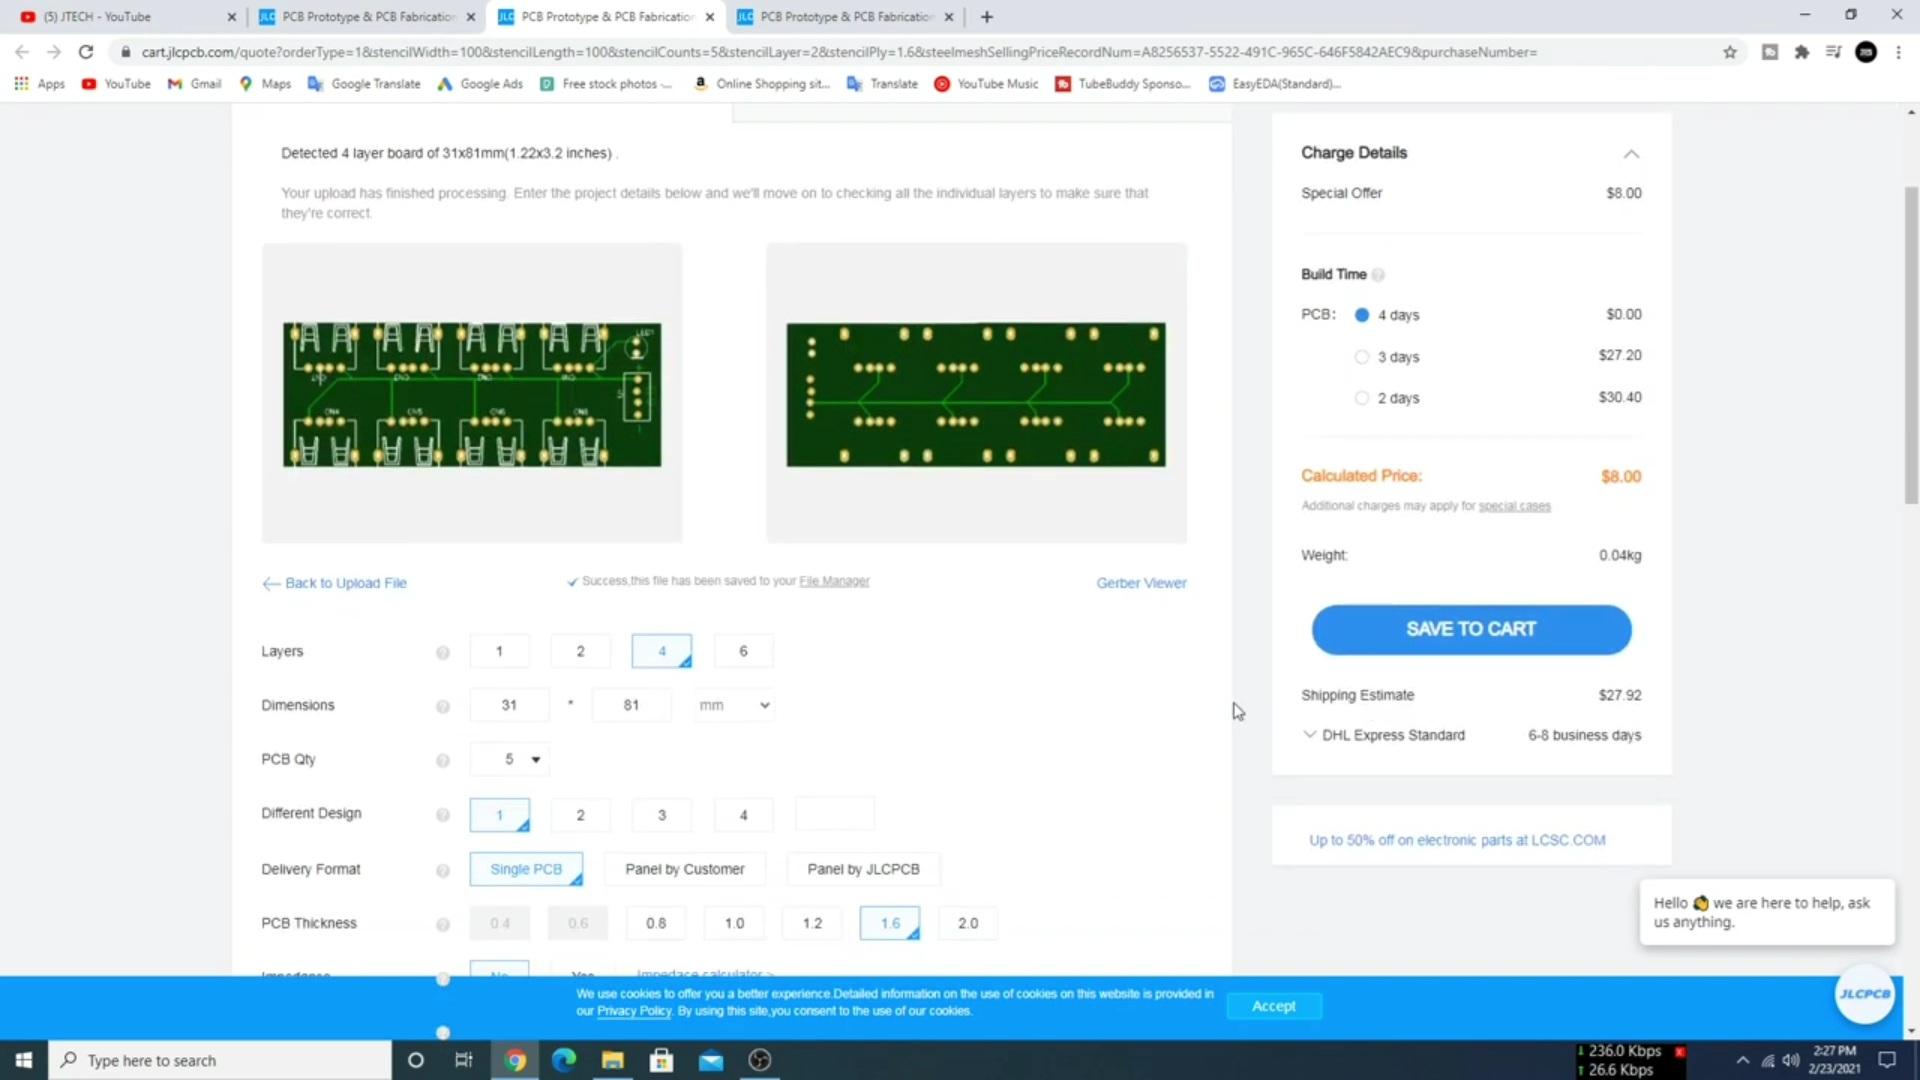1920x1080 pixels.
Task: Open the Gerber Viewer link
Action: (1141, 583)
